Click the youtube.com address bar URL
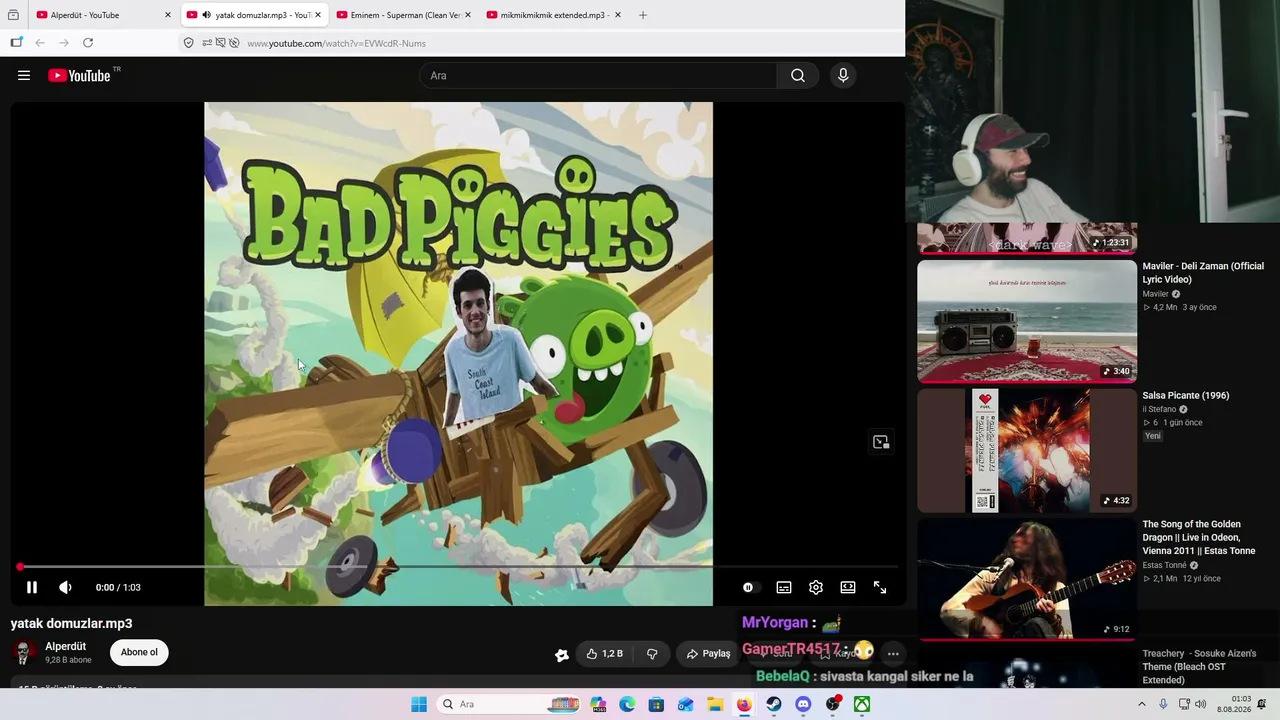Viewport: 1280px width, 720px height. coord(336,43)
